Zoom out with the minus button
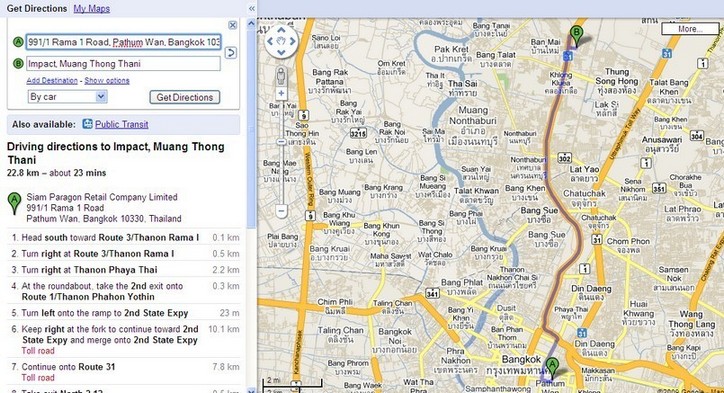The height and width of the screenshot is (393, 724). pos(281,211)
